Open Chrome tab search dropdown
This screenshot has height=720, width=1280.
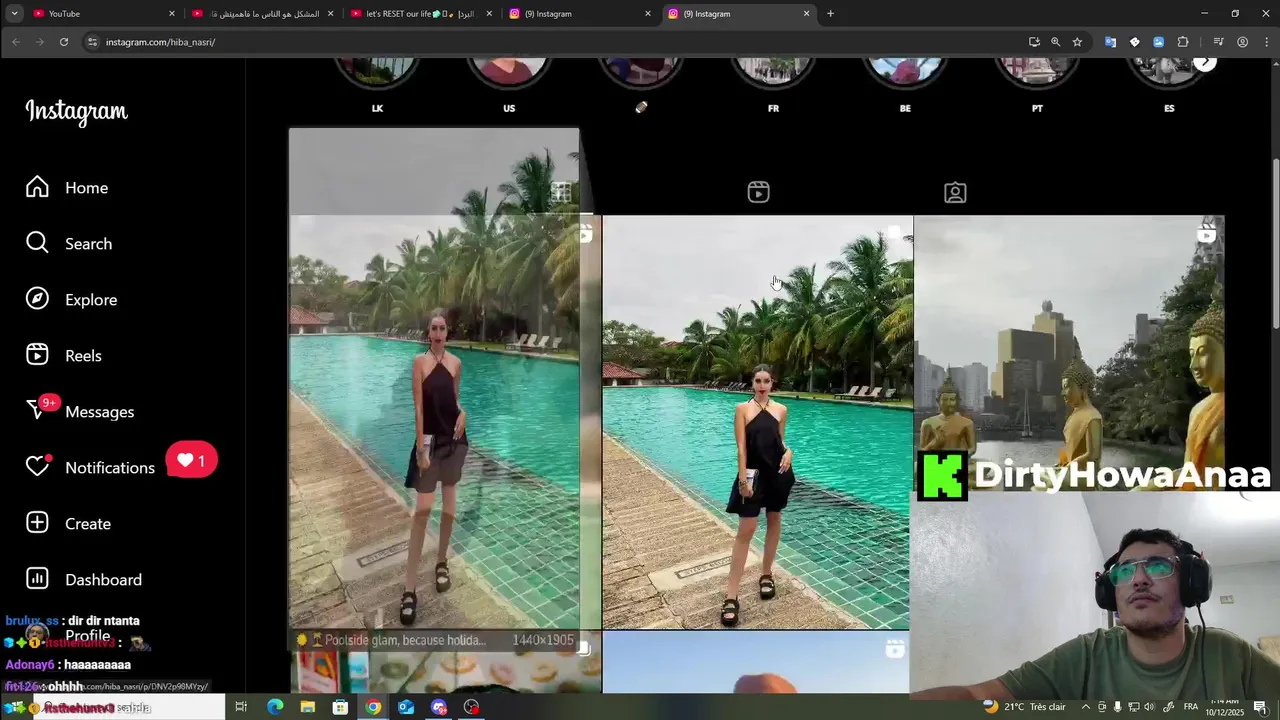[x=14, y=14]
